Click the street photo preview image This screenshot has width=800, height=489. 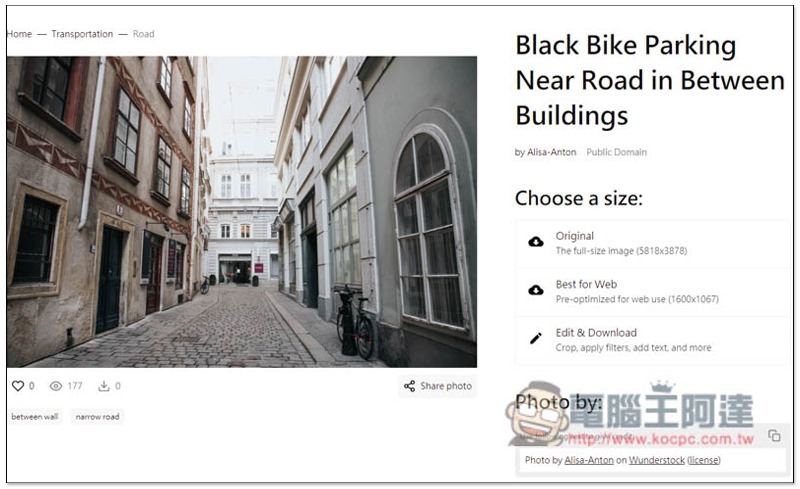point(242,212)
